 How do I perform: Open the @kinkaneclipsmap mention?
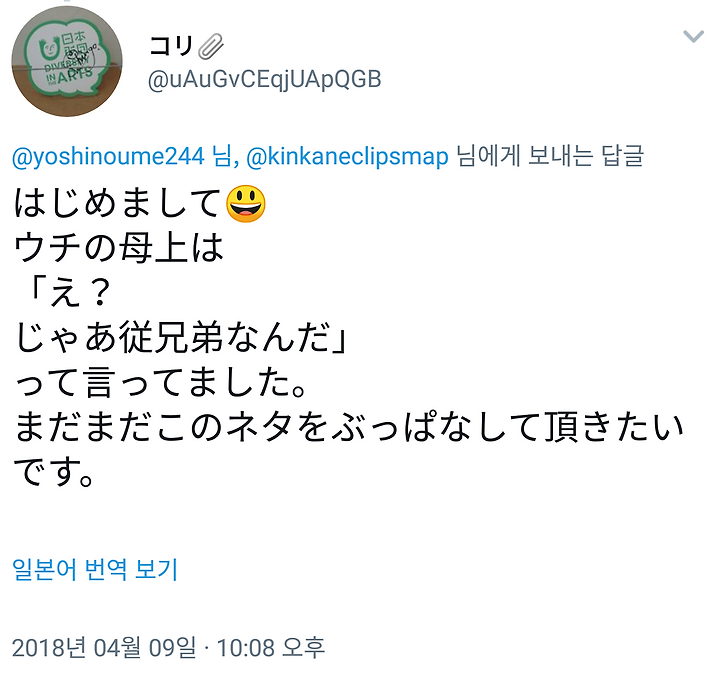347,157
